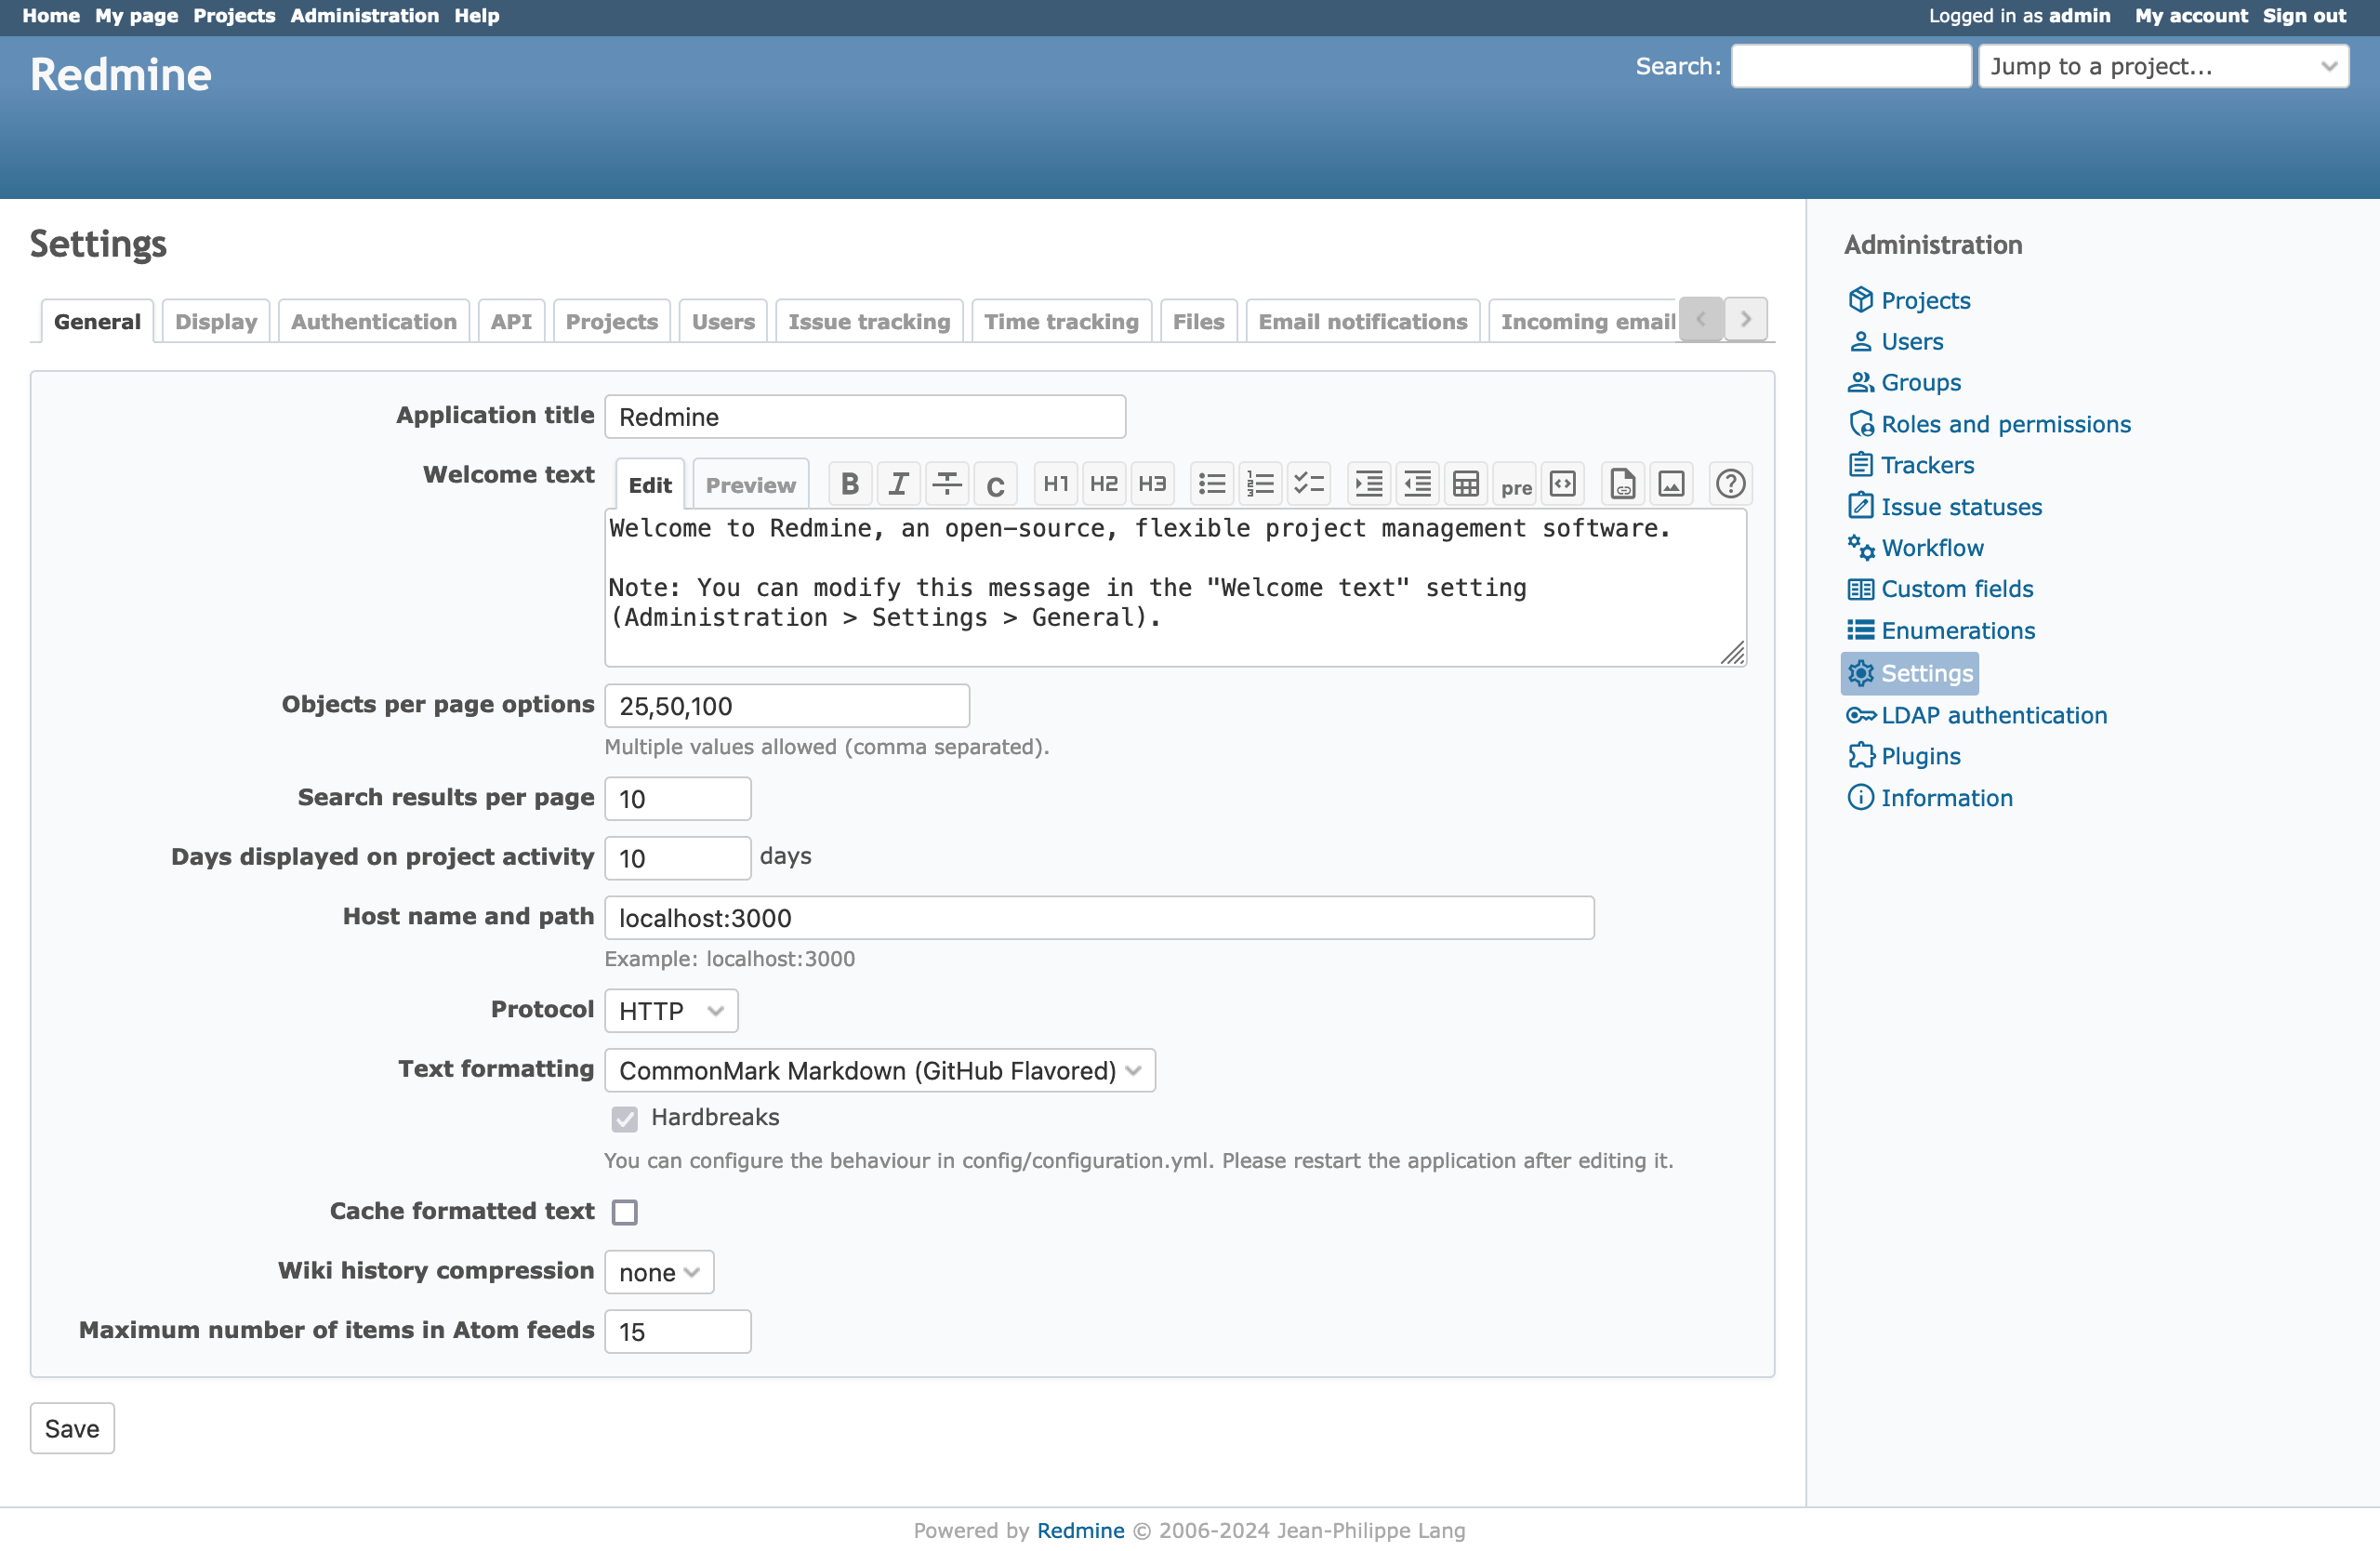Insert inline code with the C button
The image size is (2380, 1551).
(x=995, y=485)
